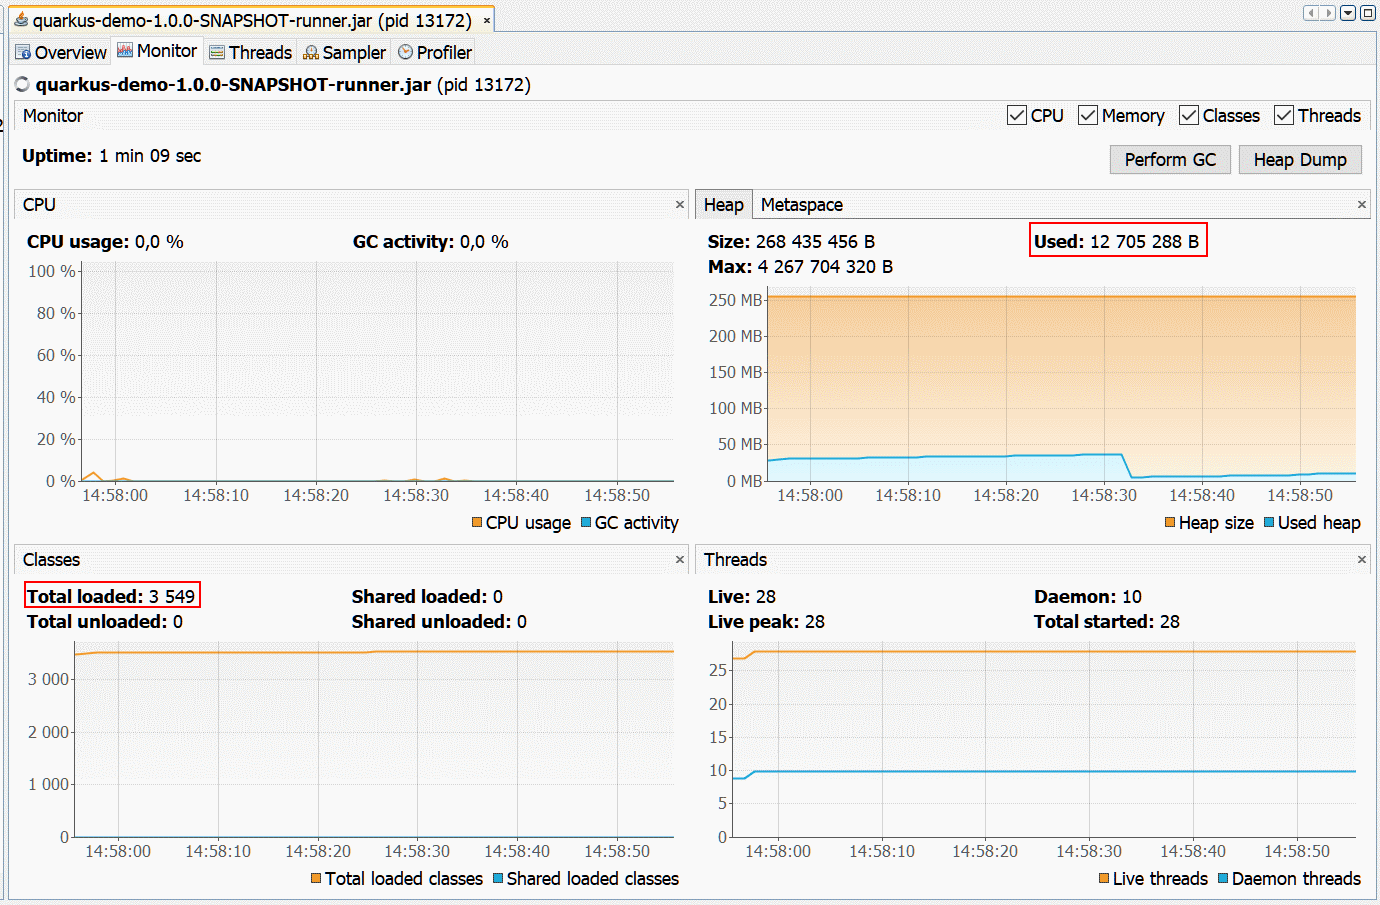
Task: Click the heap Size: 268 435 456 B value
Action: (791, 242)
